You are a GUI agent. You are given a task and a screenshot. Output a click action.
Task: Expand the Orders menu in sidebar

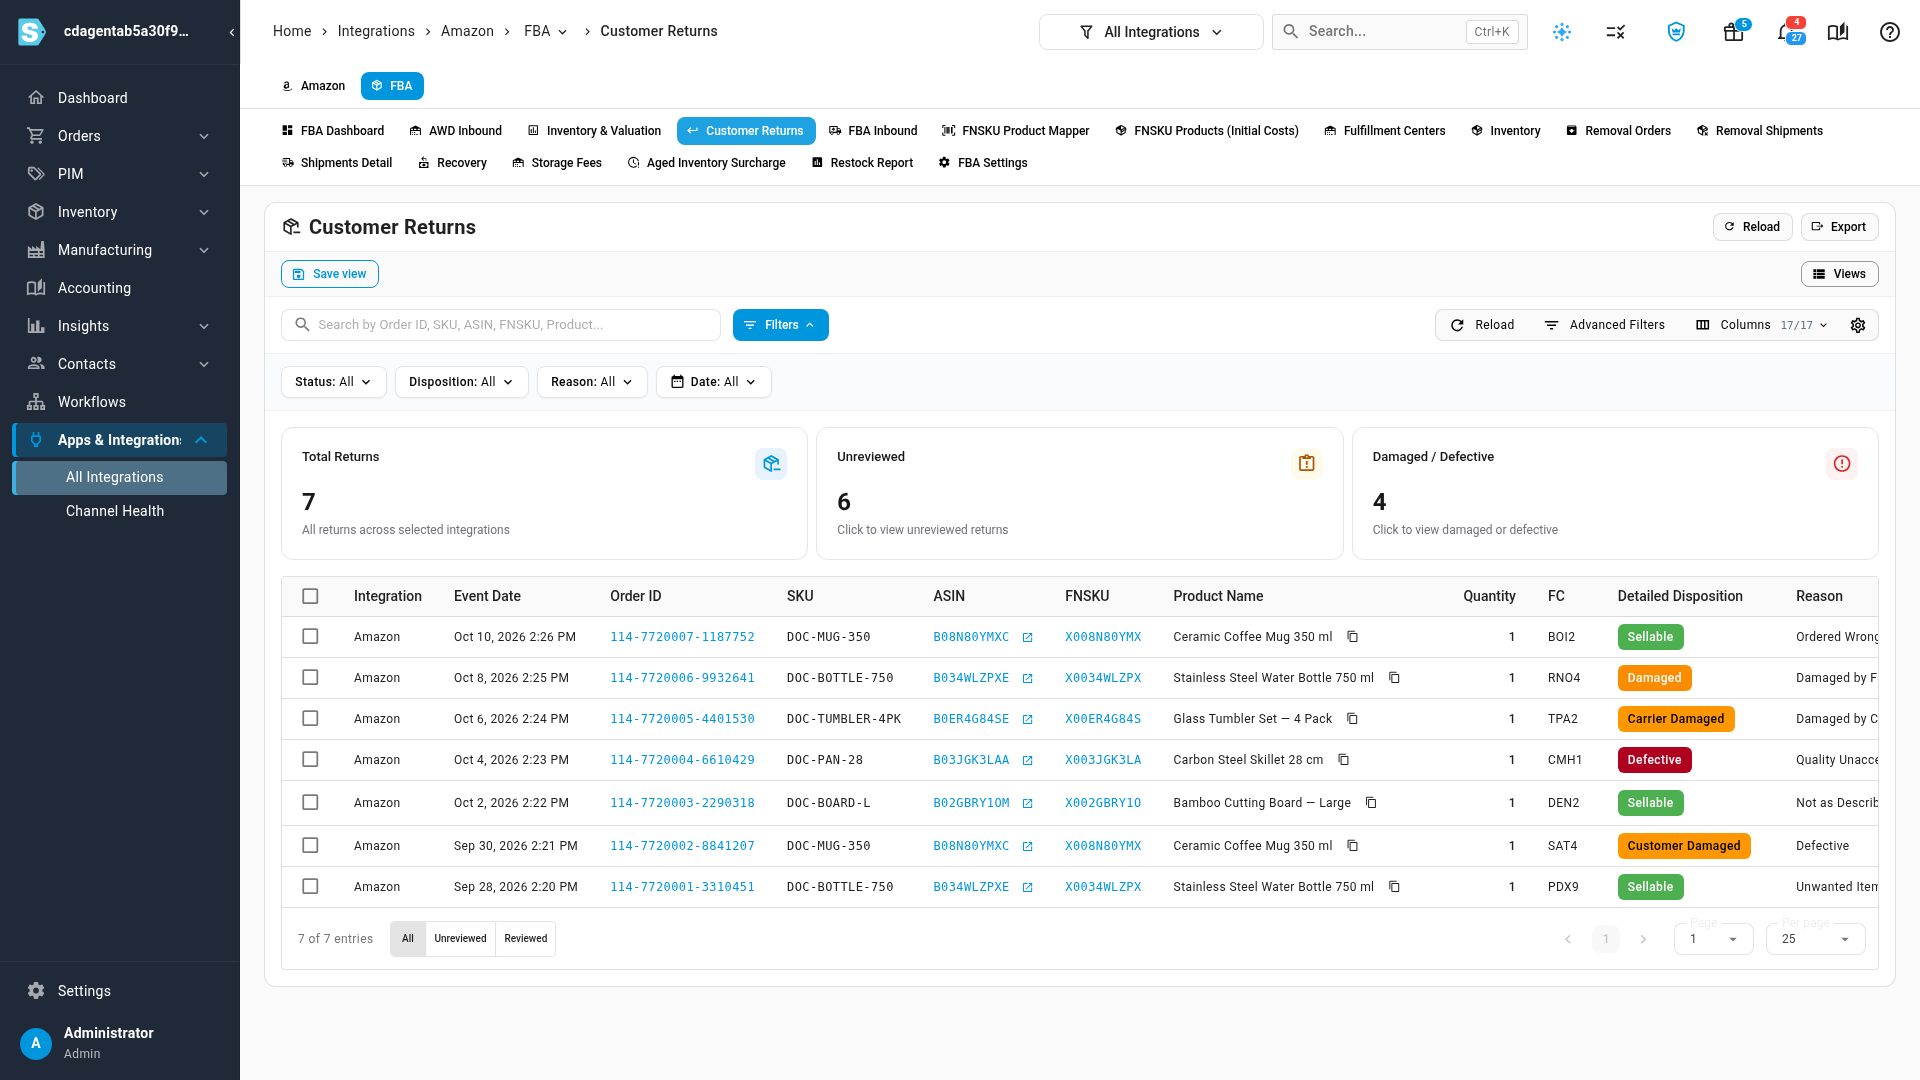coord(119,136)
